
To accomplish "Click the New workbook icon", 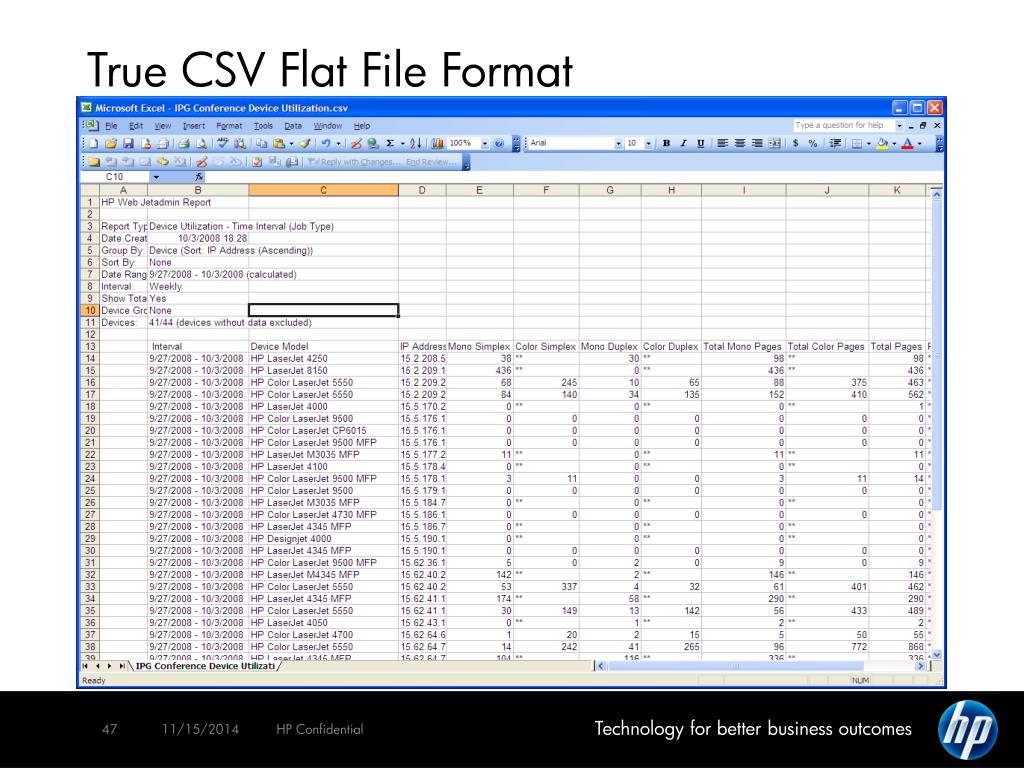I will click(94, 143).
